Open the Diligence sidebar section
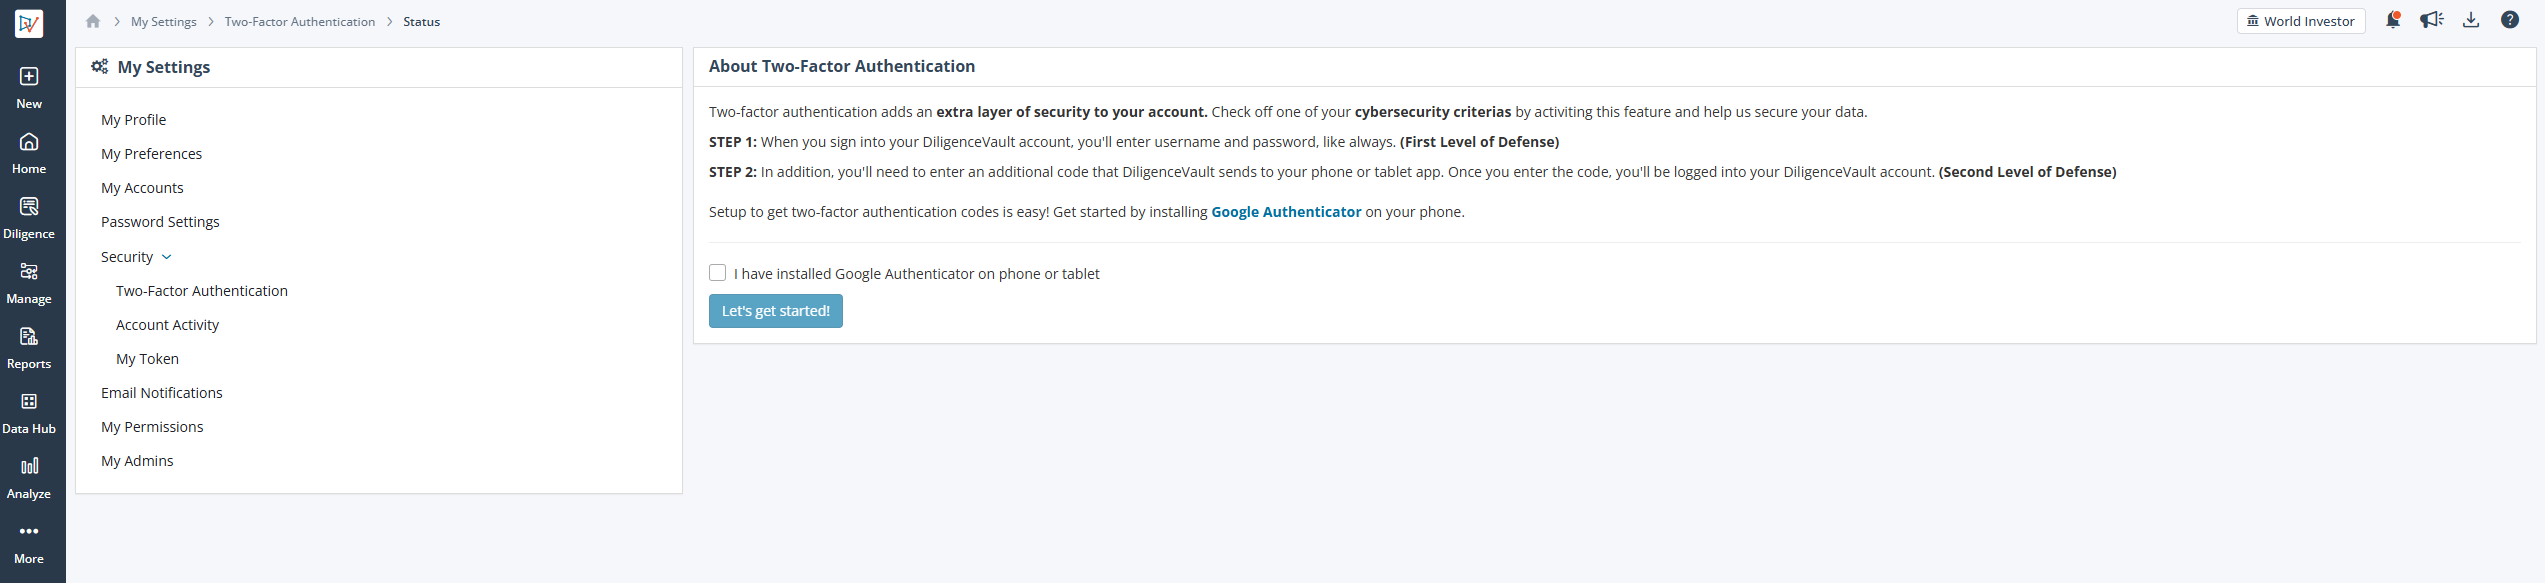2545x583 pixels. [29, 218]
